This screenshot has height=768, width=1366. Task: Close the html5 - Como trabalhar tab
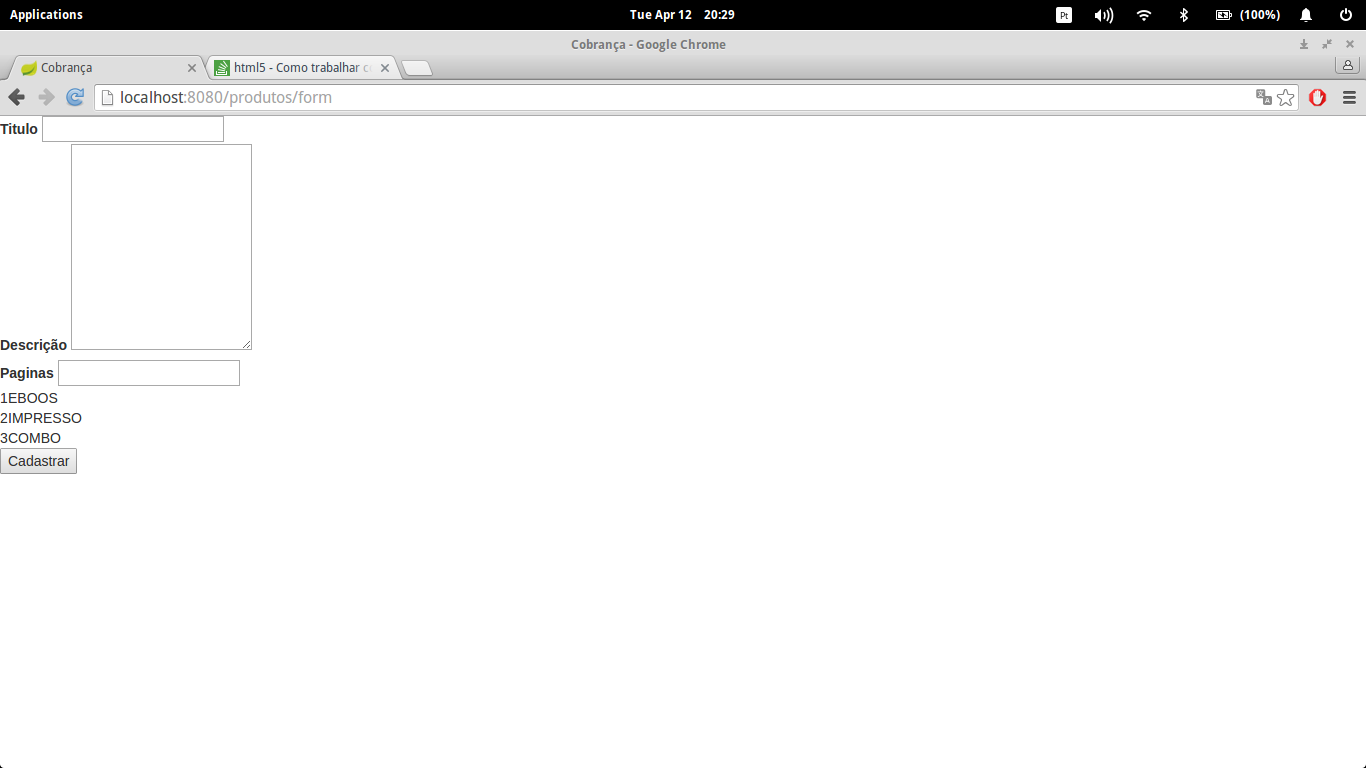[x=385, y=68]
